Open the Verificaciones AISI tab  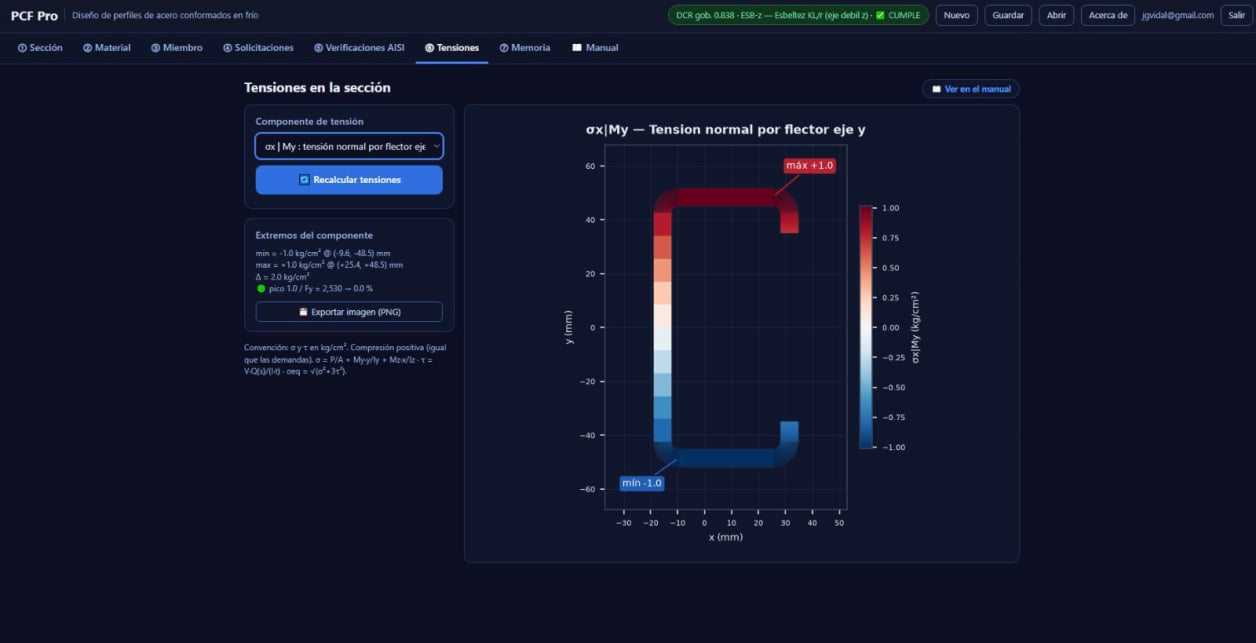click(x=359, y=48)
